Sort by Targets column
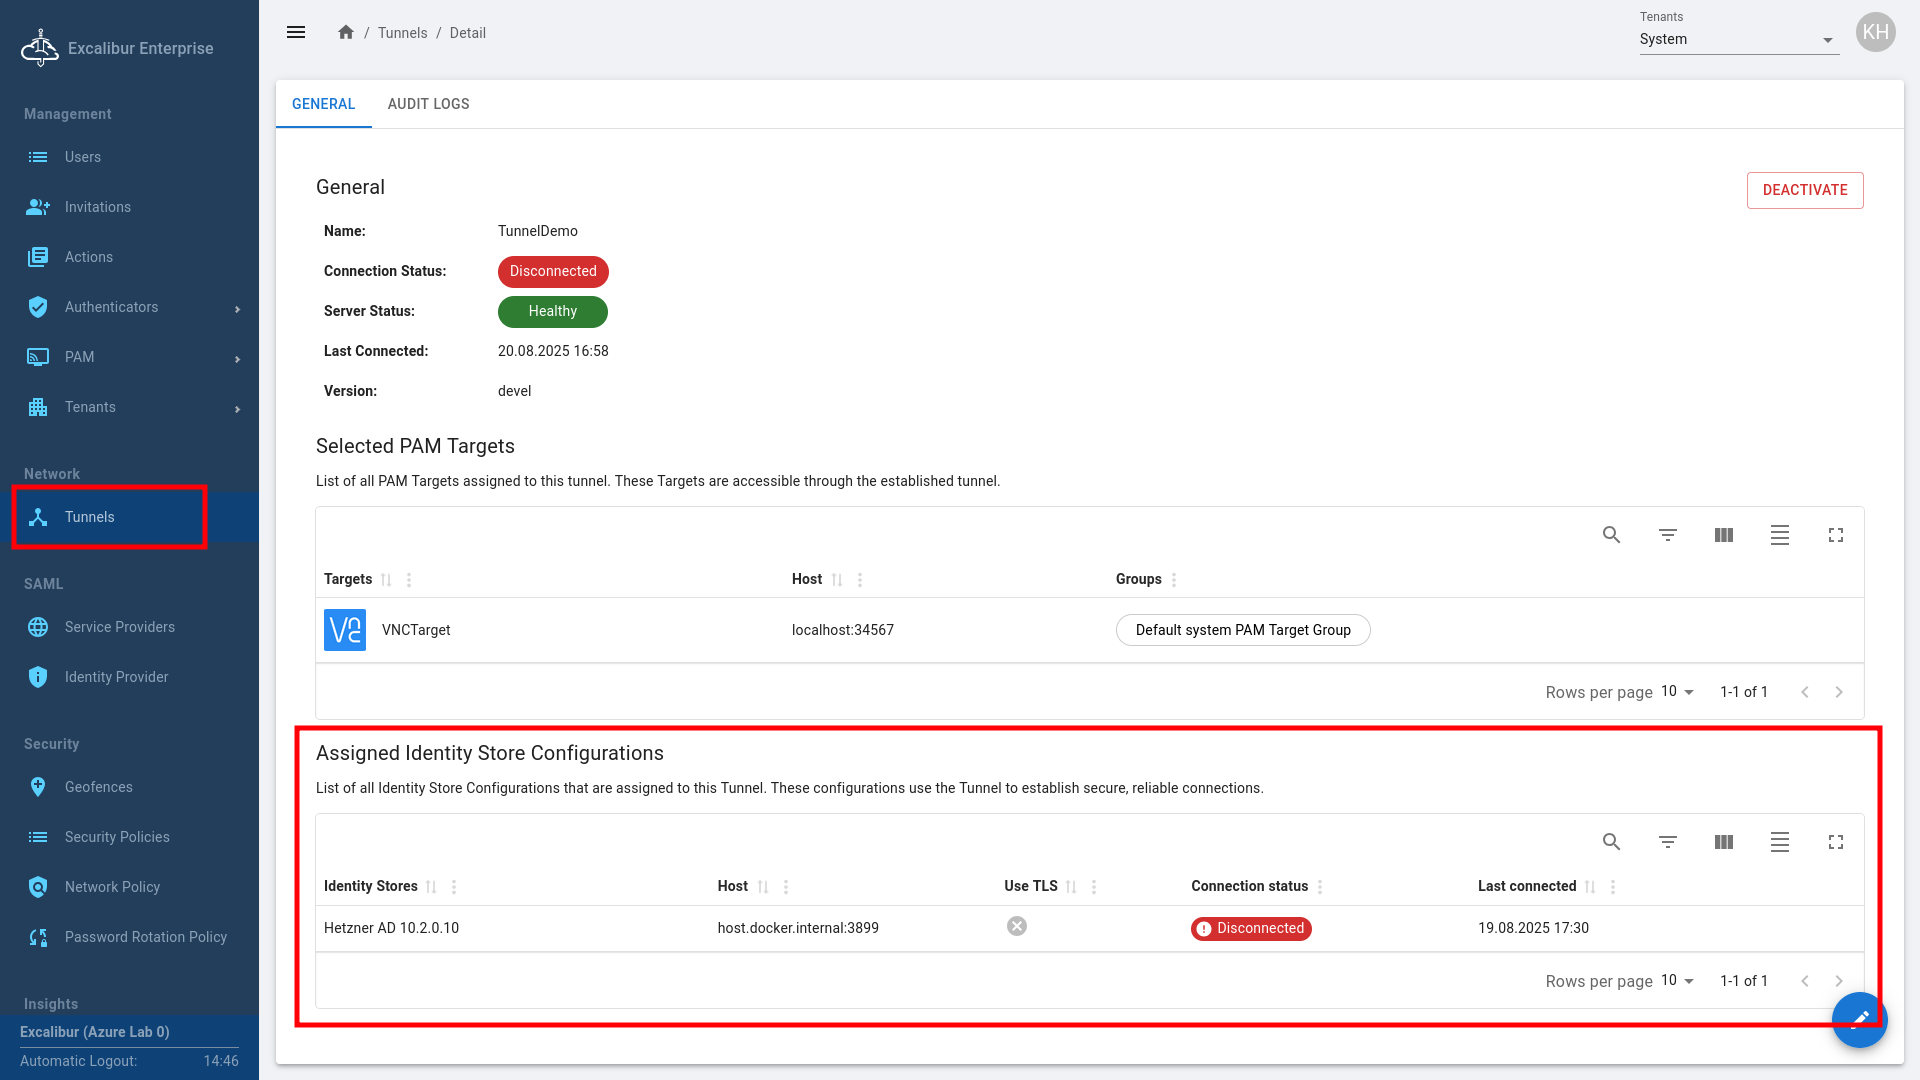Screen dimensions: 1920x1080 (x=386, y=580)
